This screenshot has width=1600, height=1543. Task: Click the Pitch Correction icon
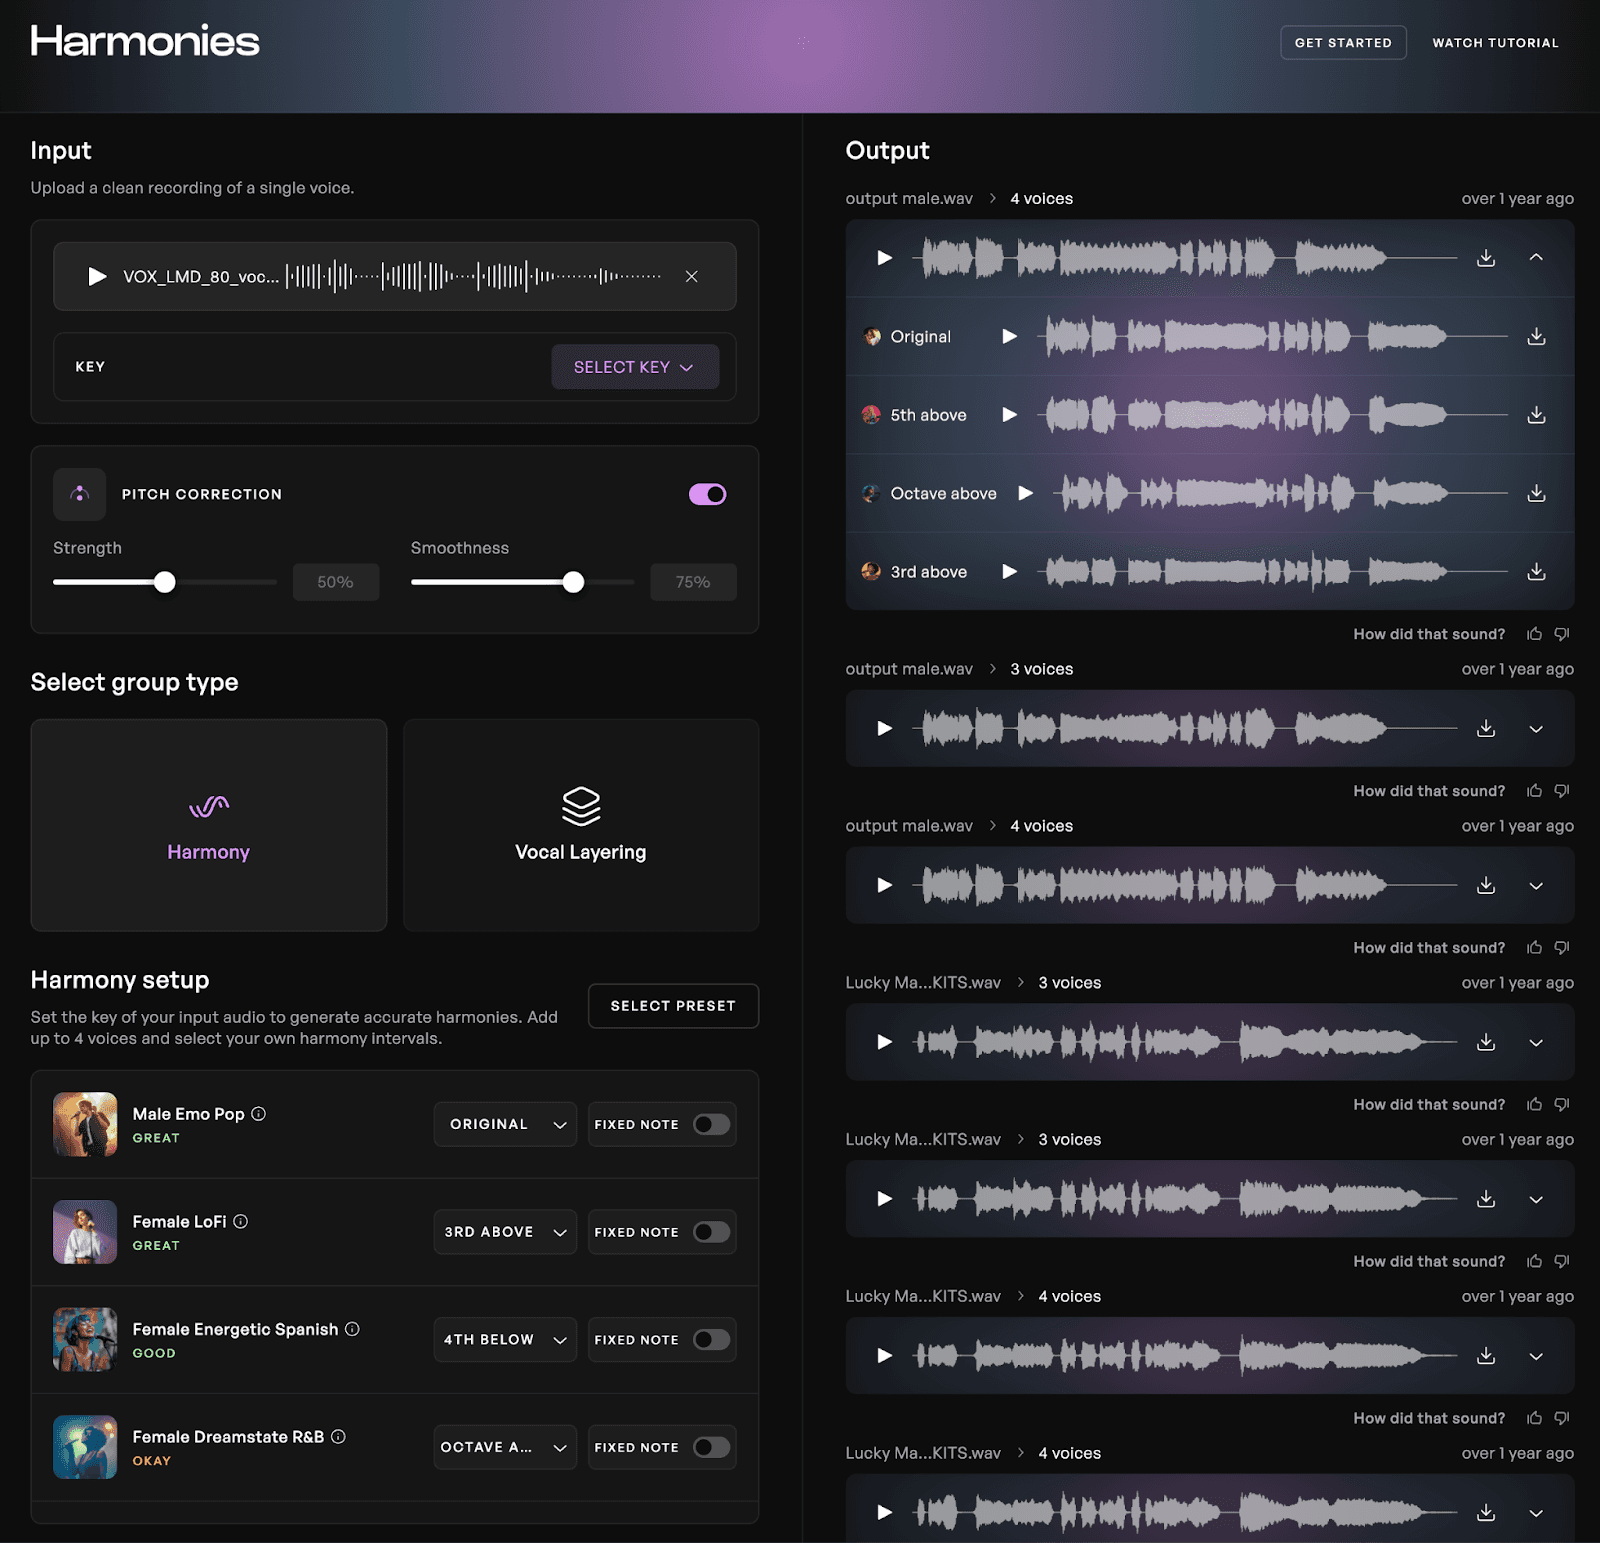coord(80,494)
